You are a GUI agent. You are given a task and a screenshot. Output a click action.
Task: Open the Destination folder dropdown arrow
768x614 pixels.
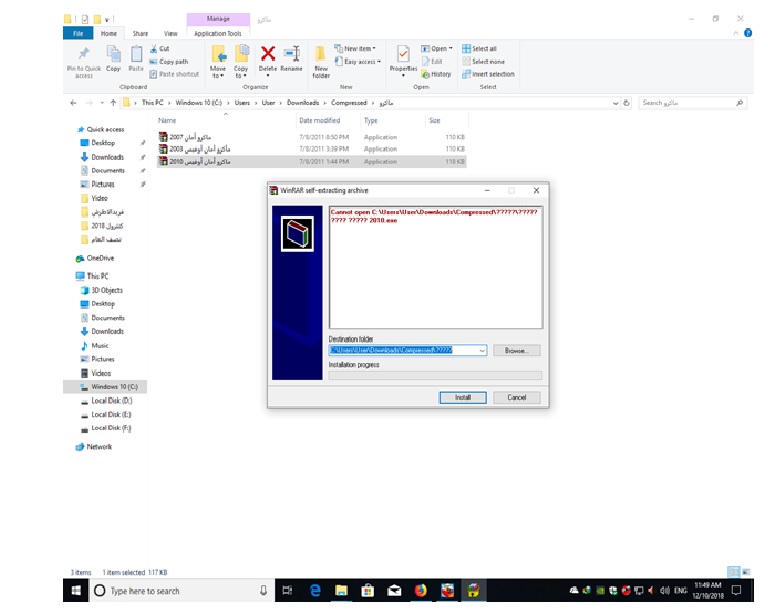[x=482, y=351]
